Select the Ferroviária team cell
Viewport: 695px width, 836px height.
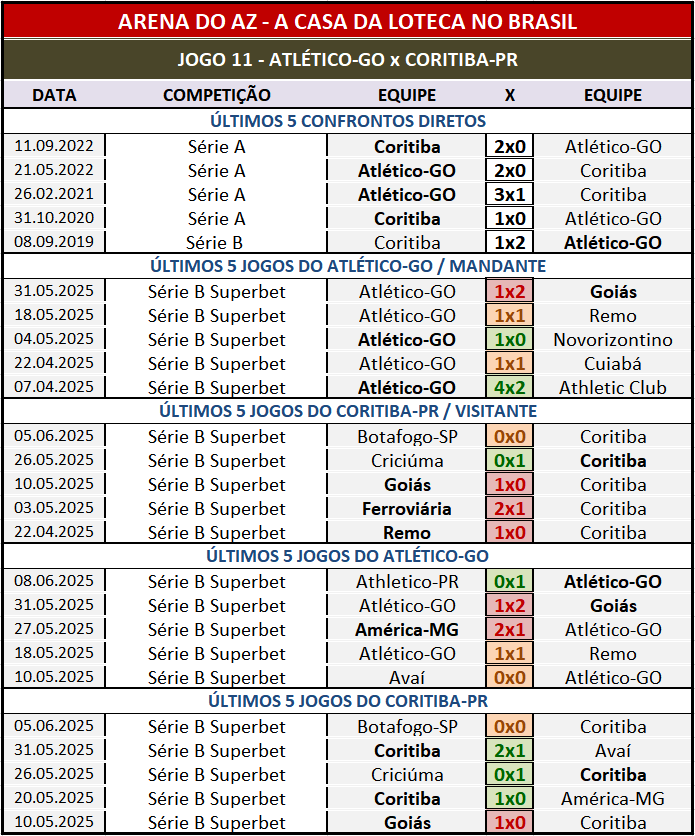407,509
